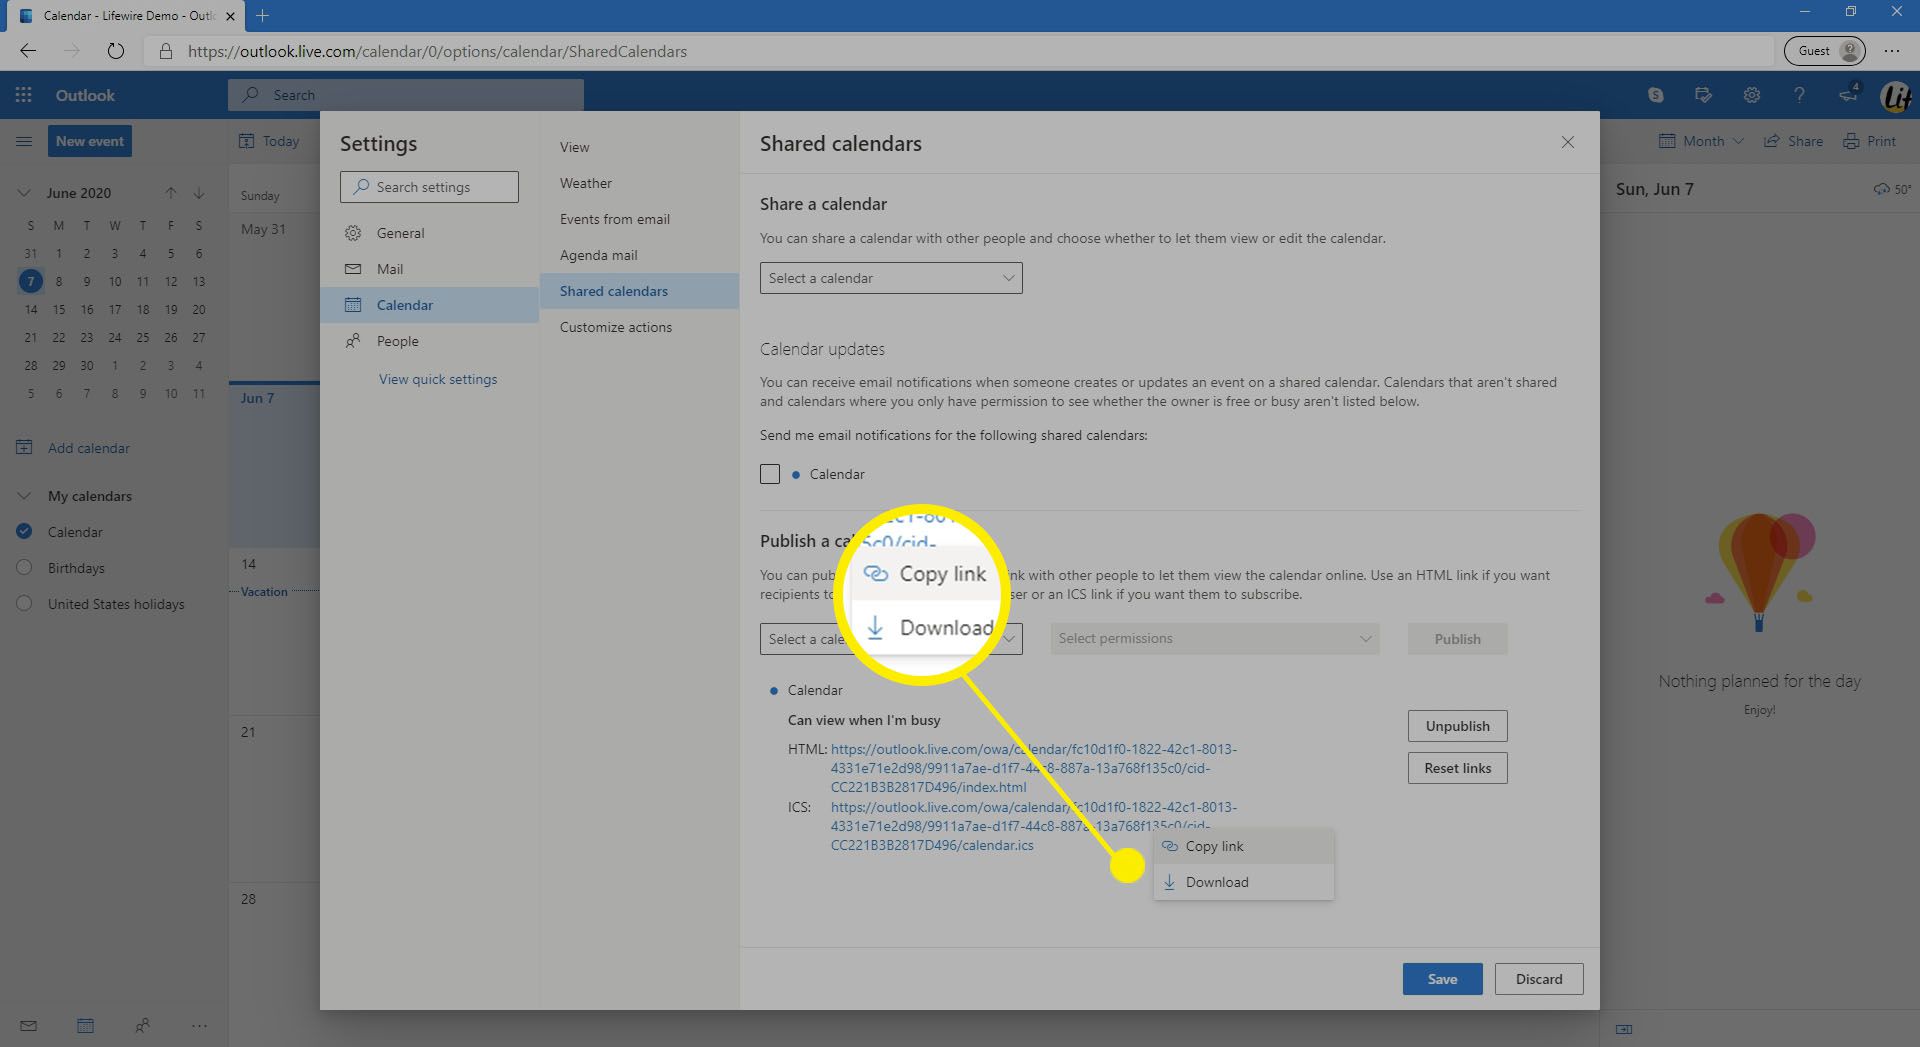
Task: Select Calendar settings category
Action: click(x=429, y=305)
